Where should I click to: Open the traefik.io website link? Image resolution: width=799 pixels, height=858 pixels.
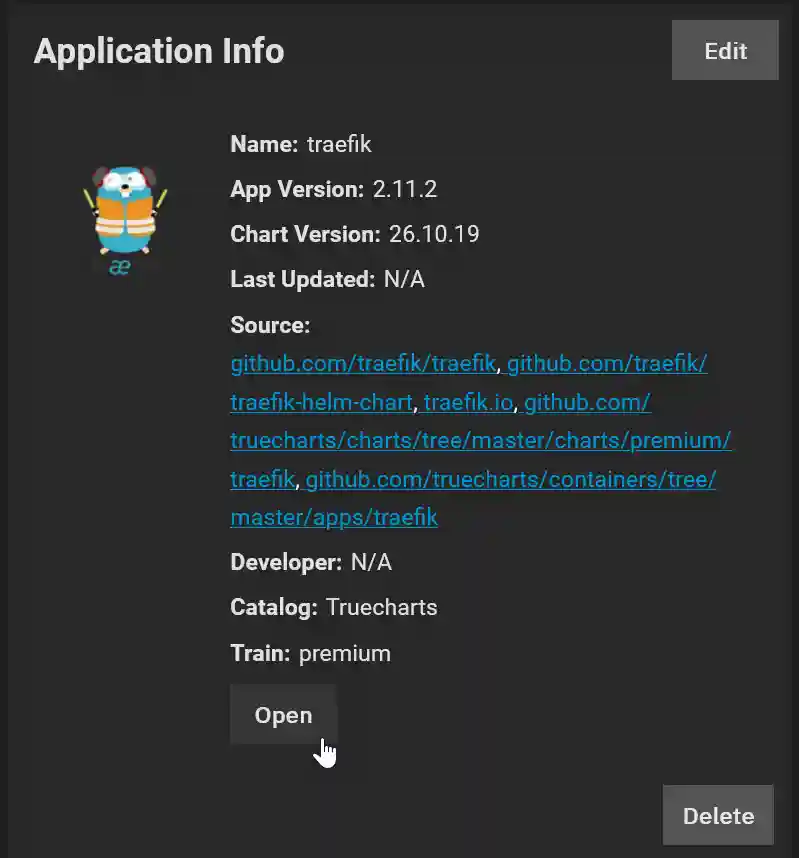pyautogui.click(x=470, y=402)
